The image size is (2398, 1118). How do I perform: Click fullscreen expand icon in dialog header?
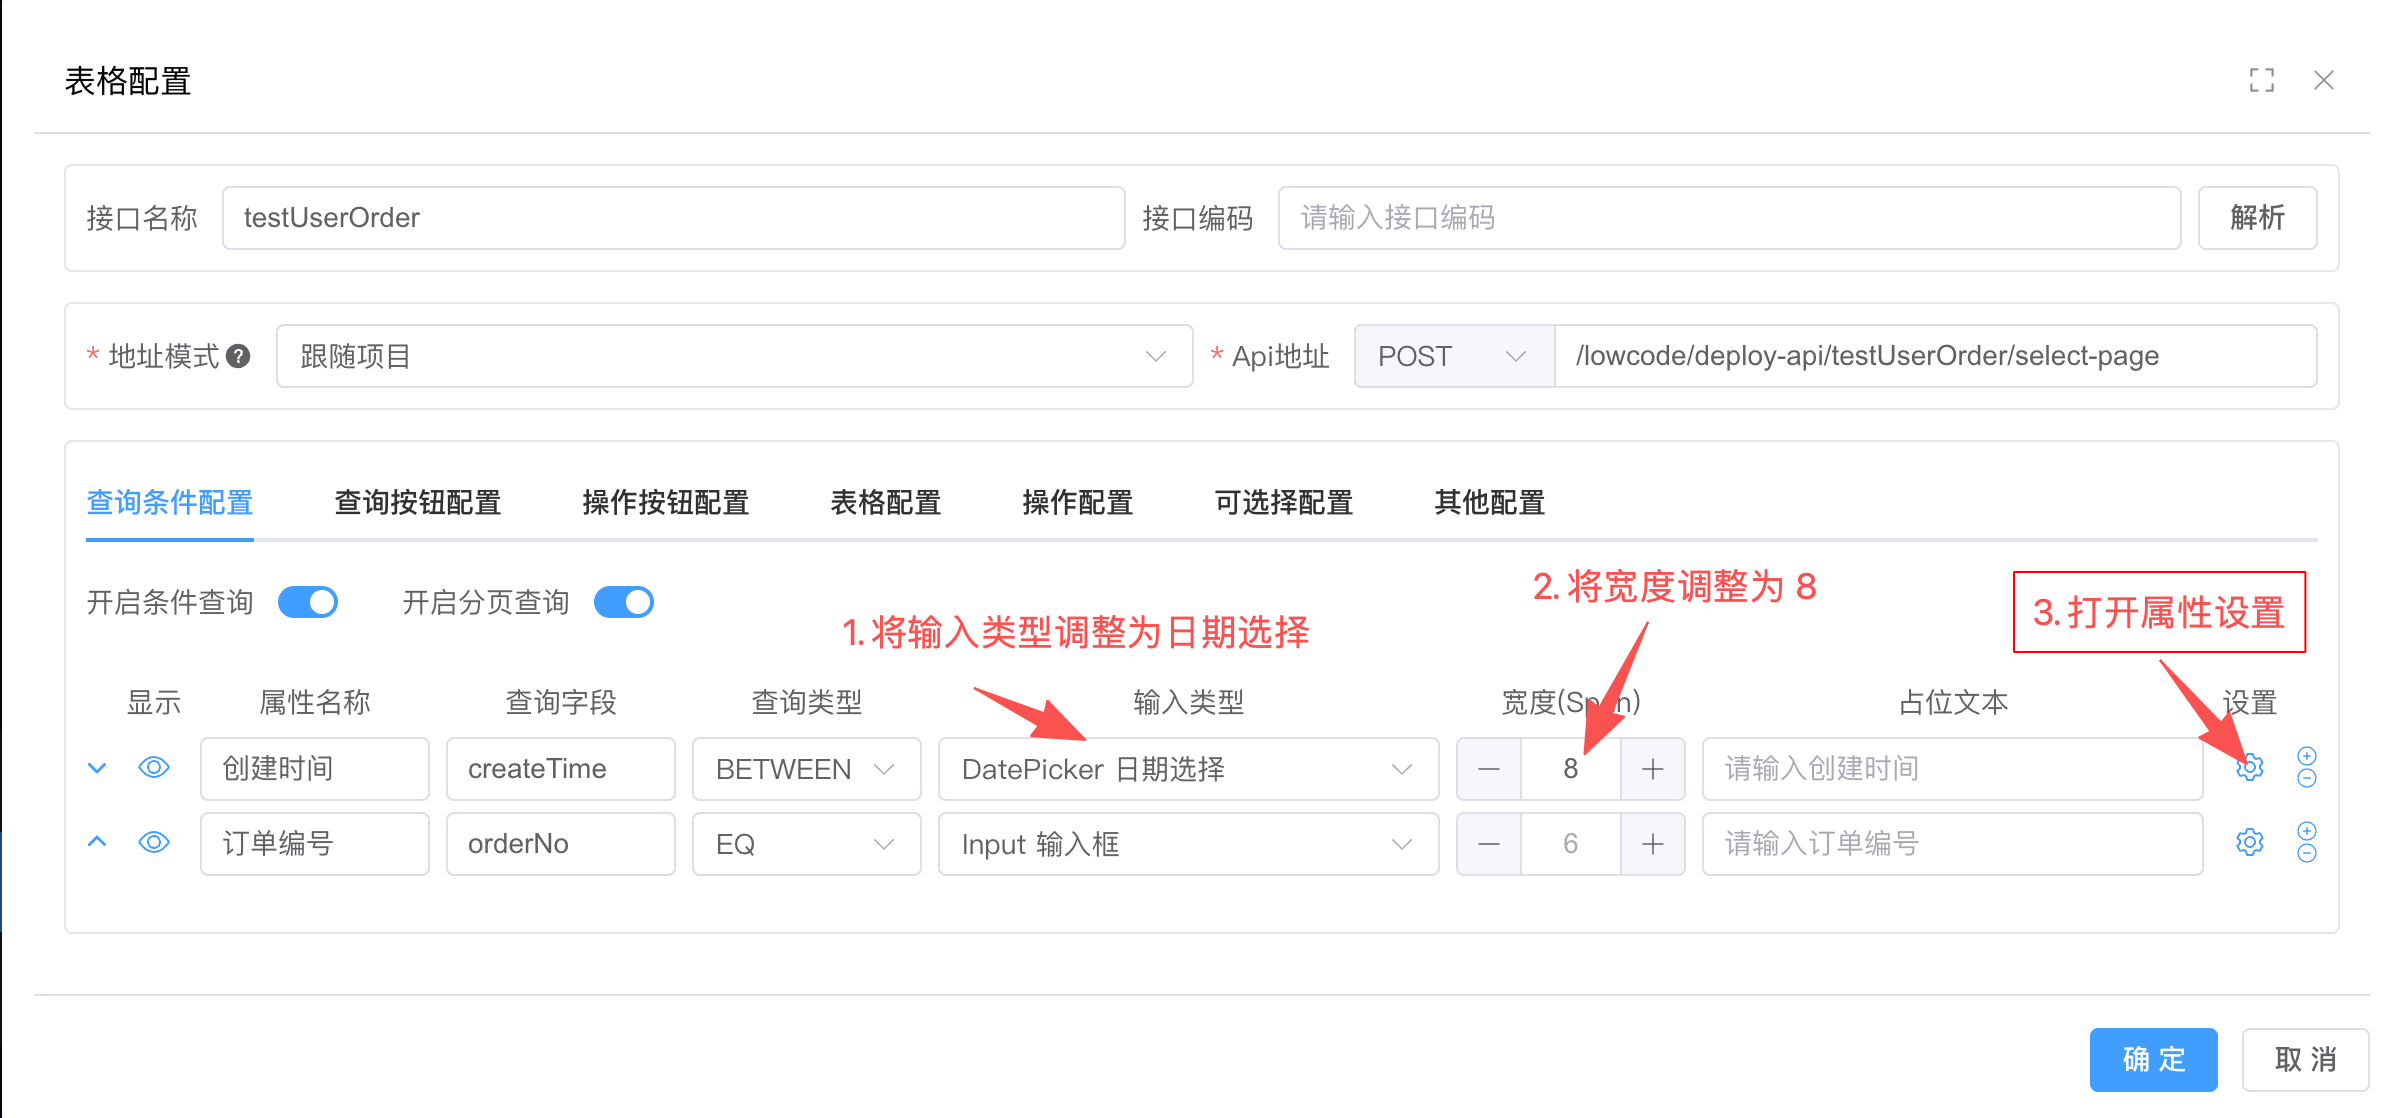pyautogui.click(x=2261, y=80)
